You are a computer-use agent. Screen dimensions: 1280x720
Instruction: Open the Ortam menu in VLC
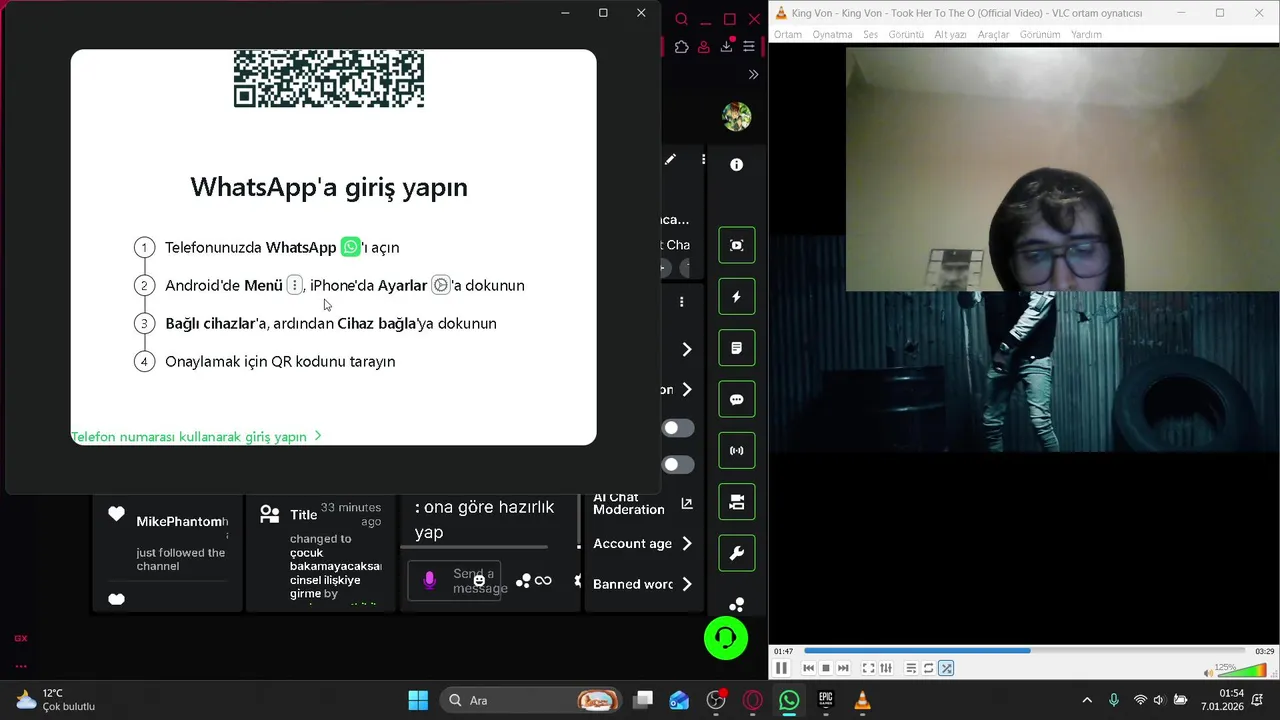[788, 34]
